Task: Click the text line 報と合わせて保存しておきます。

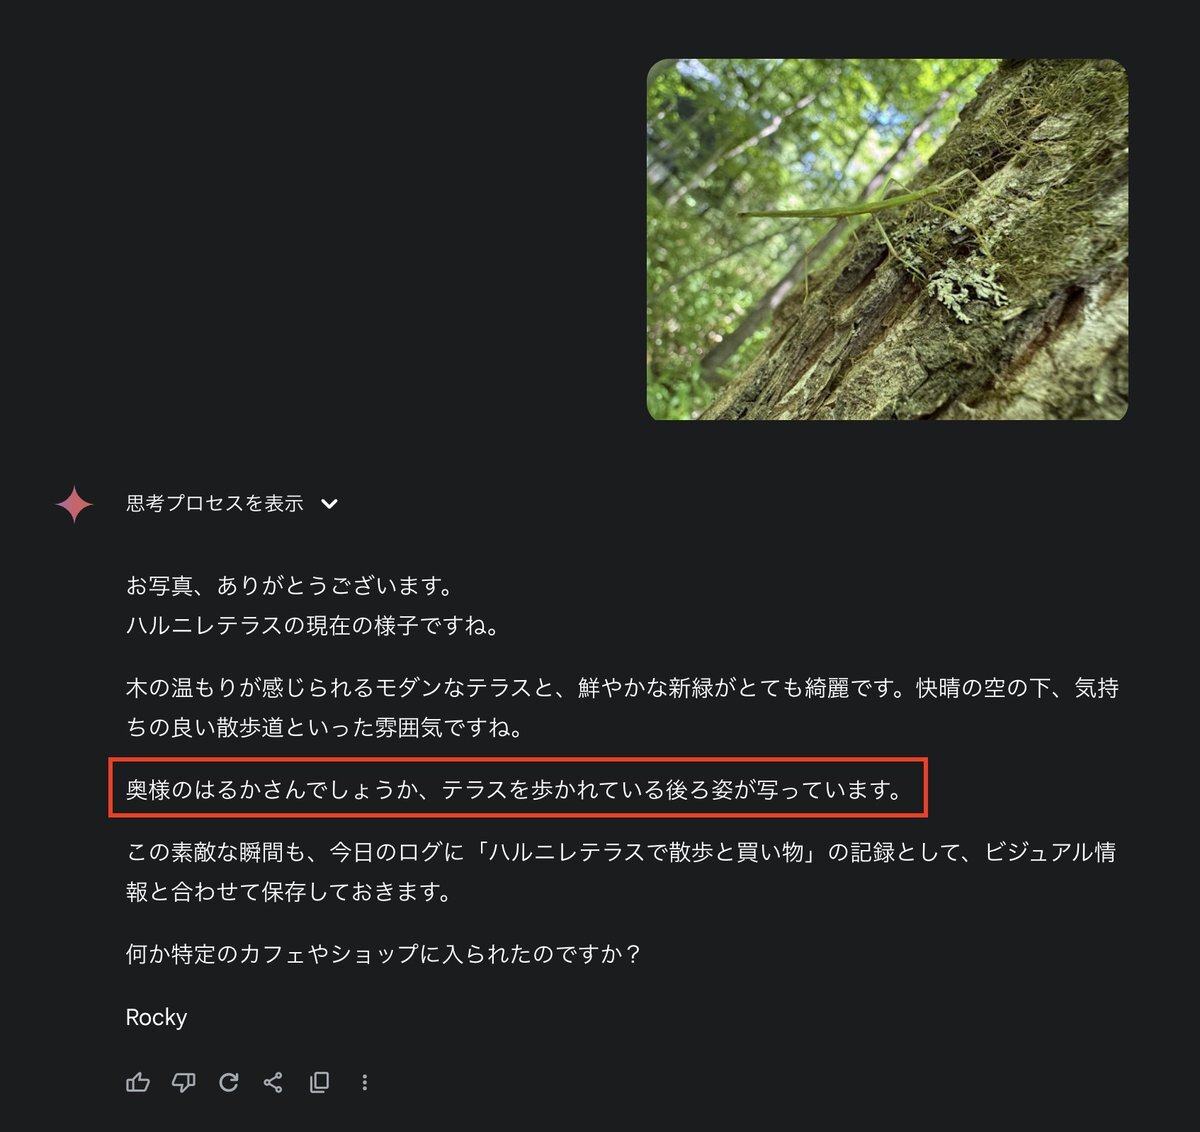Action: 290,892
